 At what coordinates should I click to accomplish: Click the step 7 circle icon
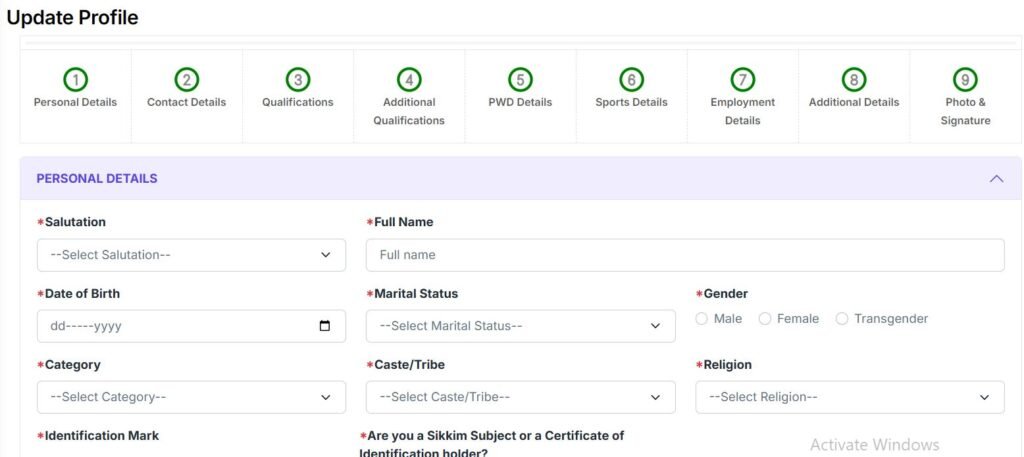[743, 80]
